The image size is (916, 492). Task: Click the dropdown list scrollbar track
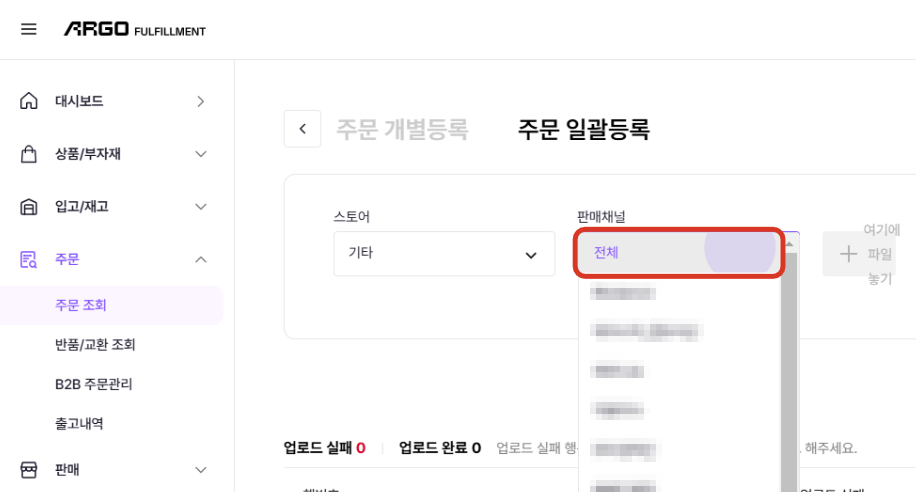[789, 374]
